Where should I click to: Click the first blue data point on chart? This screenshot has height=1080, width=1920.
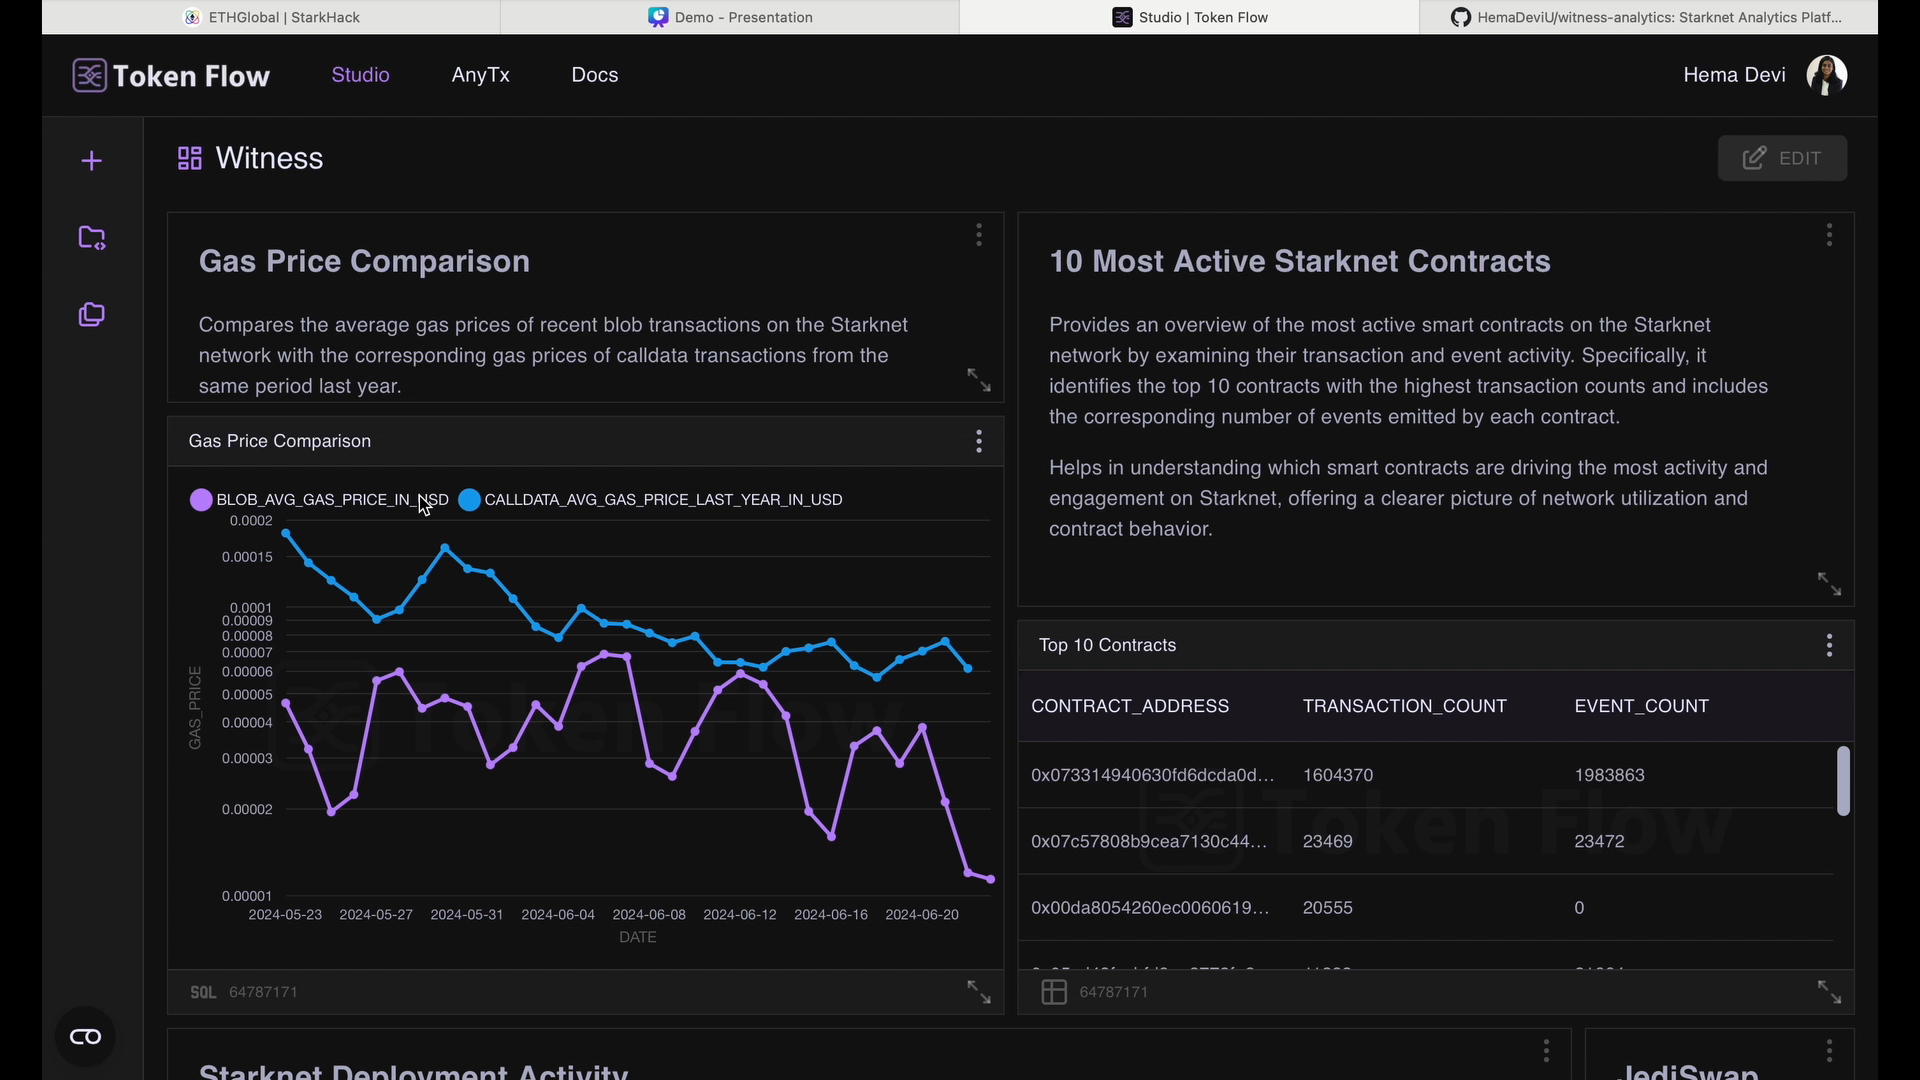(286, 534)
